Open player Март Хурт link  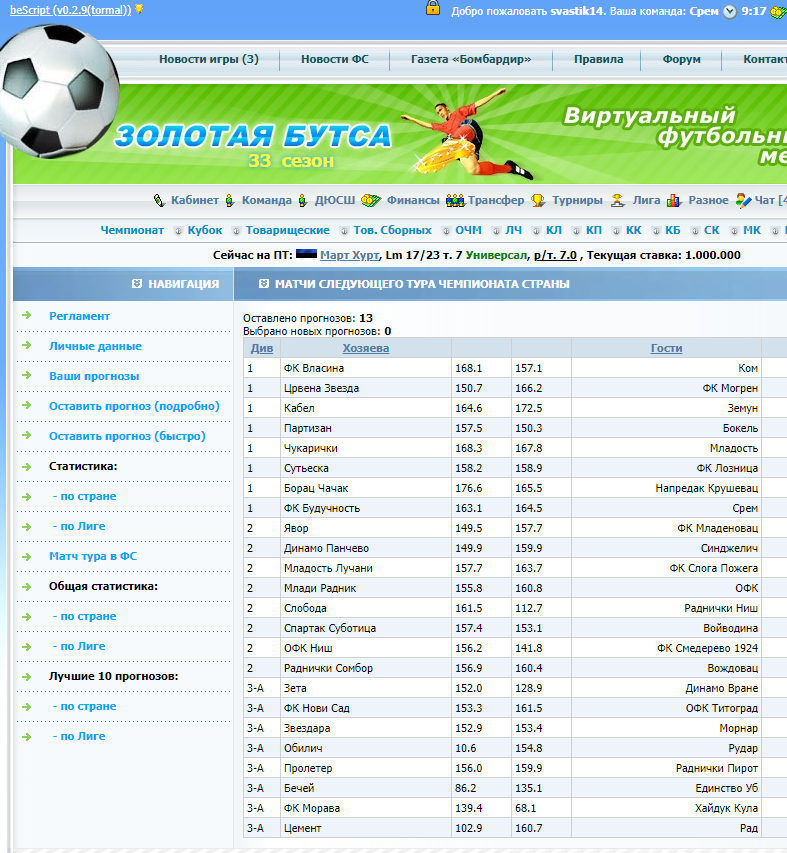(349, 255)
